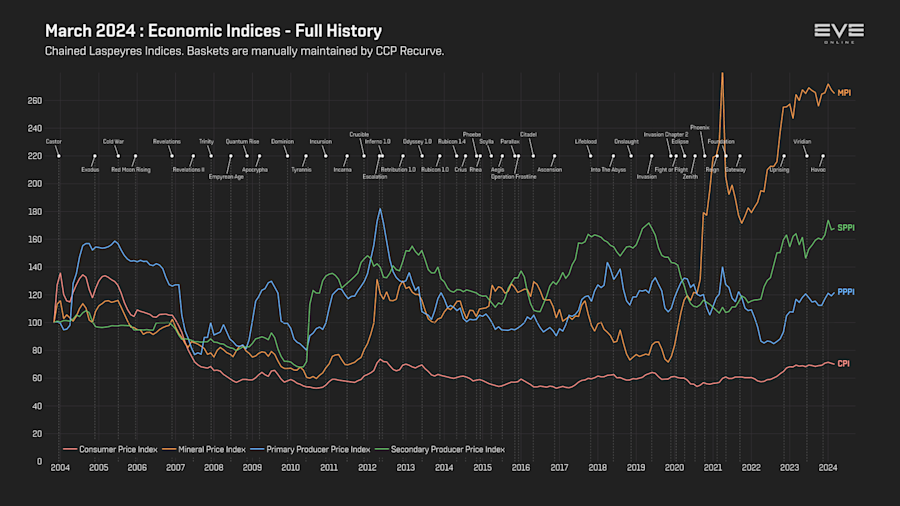Select the Citadel marker label
The width and height of the screenshot is (900, 506).
coord(528,135)
